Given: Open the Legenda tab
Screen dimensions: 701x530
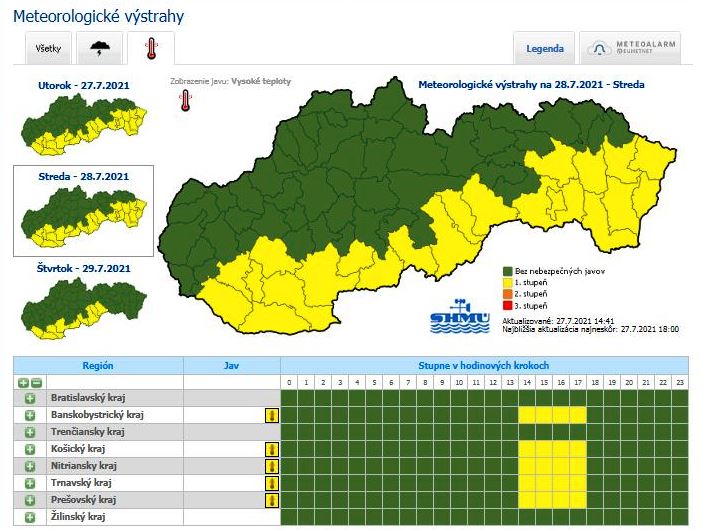Looking at the screenshot, I should (x=544, y=48).
